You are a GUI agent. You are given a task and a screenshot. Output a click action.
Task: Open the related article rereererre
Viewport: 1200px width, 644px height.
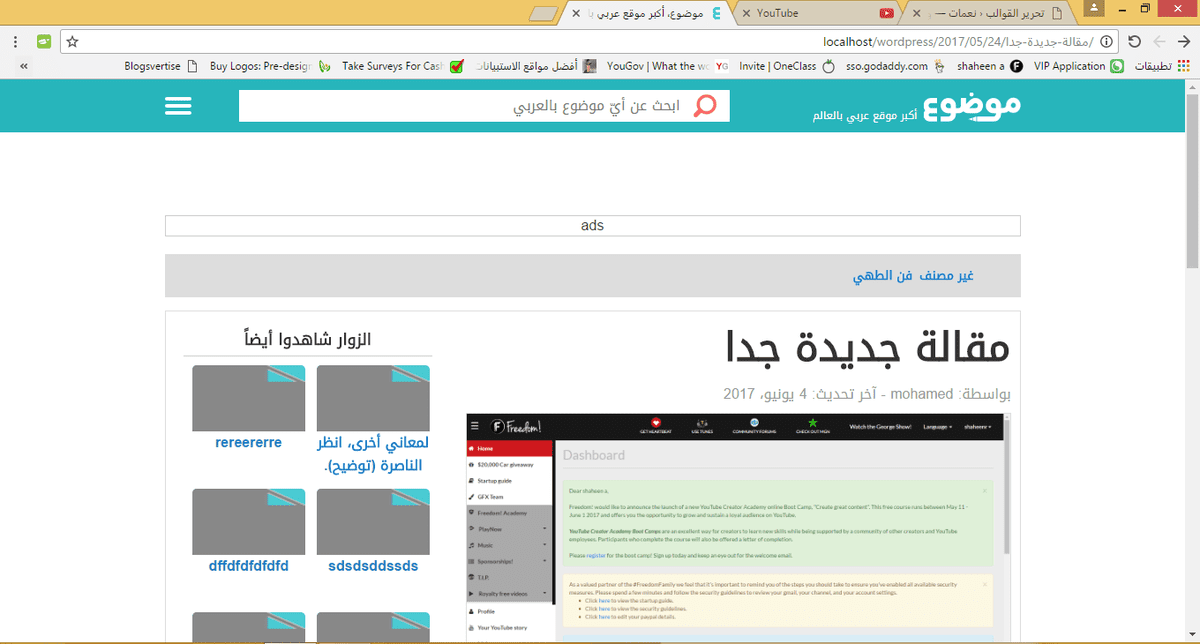248,442
